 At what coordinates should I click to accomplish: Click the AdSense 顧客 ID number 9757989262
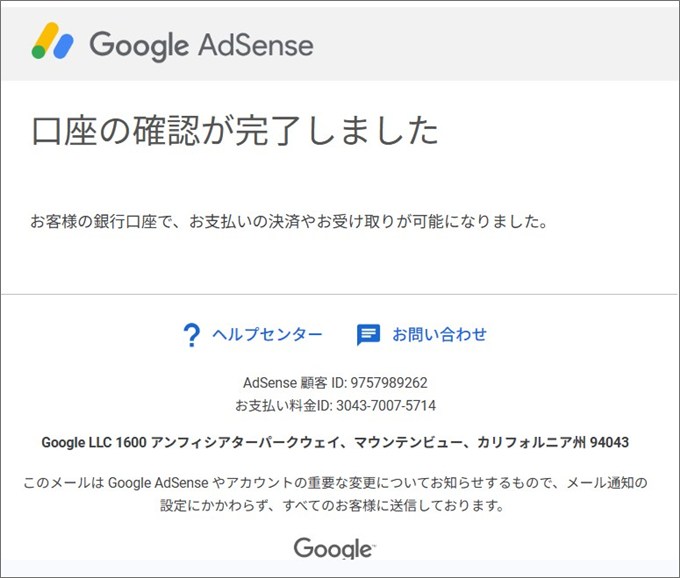389,382
